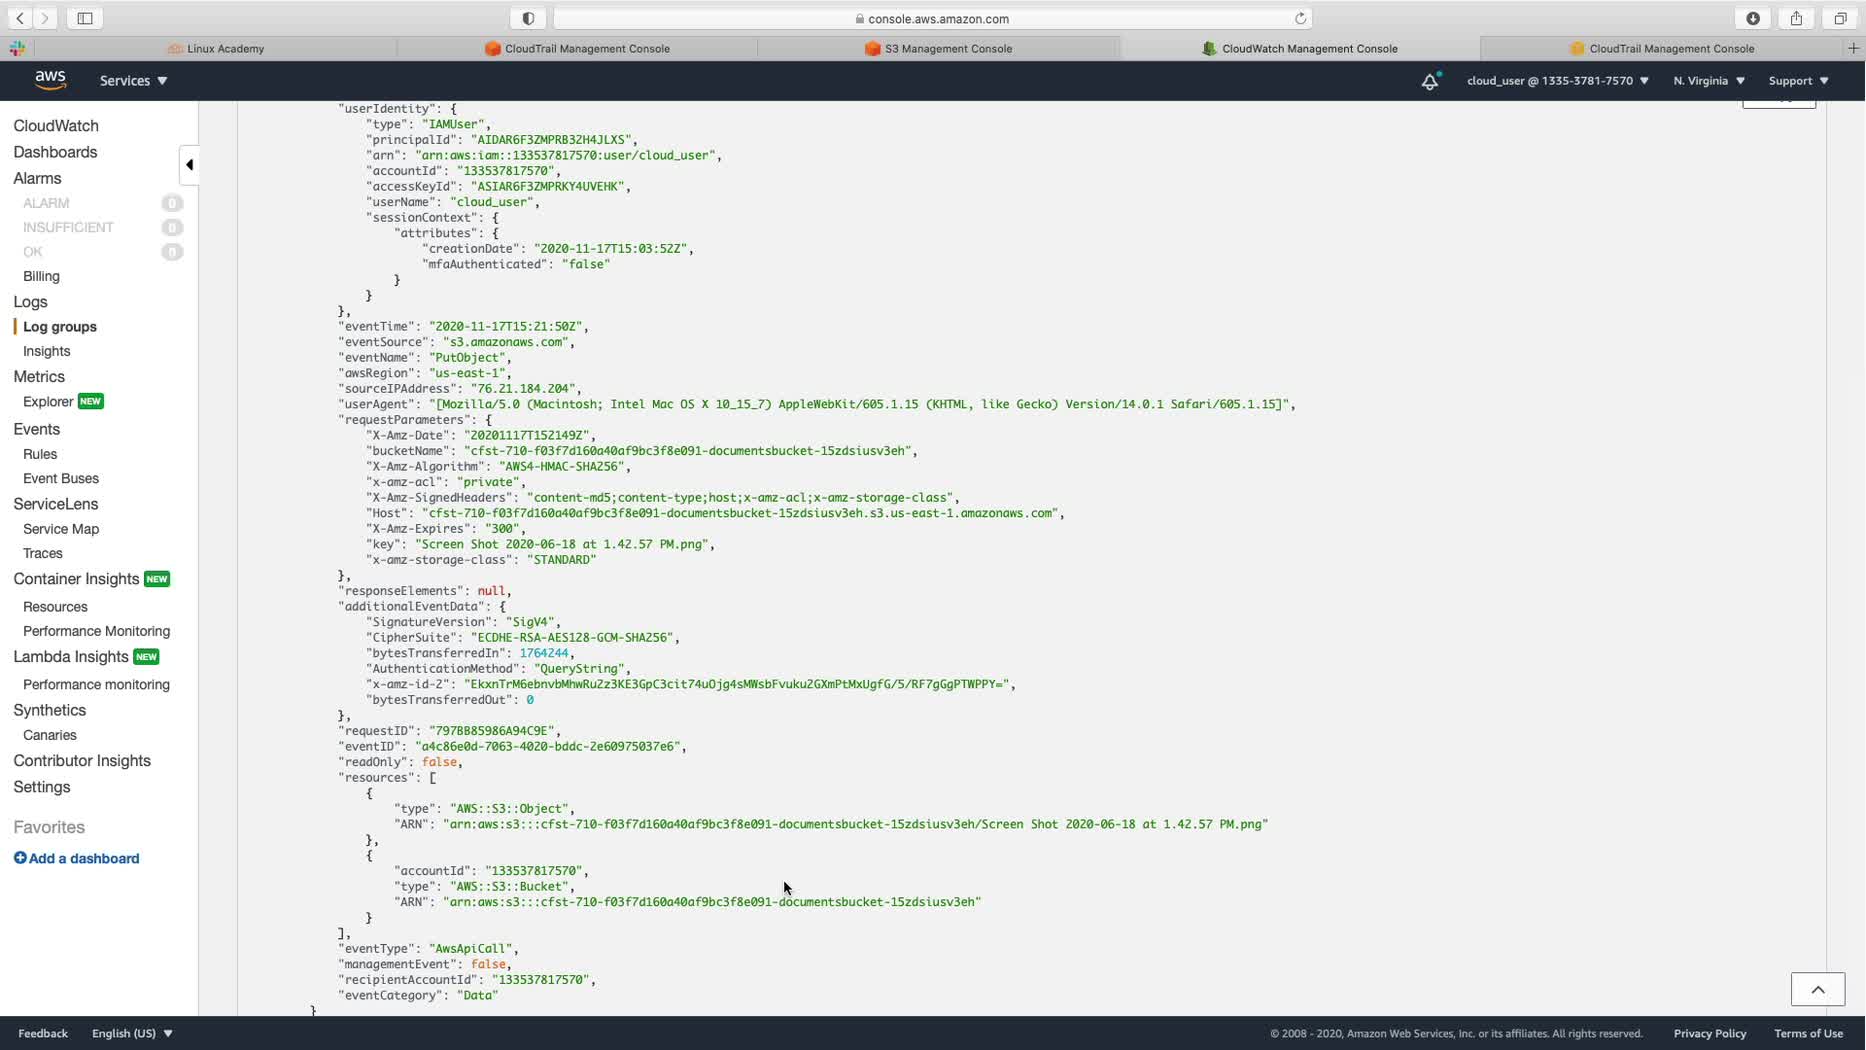Add a new Safari tab
This screenshot has width=1866, height=1050.
[x=1853, y=48]
